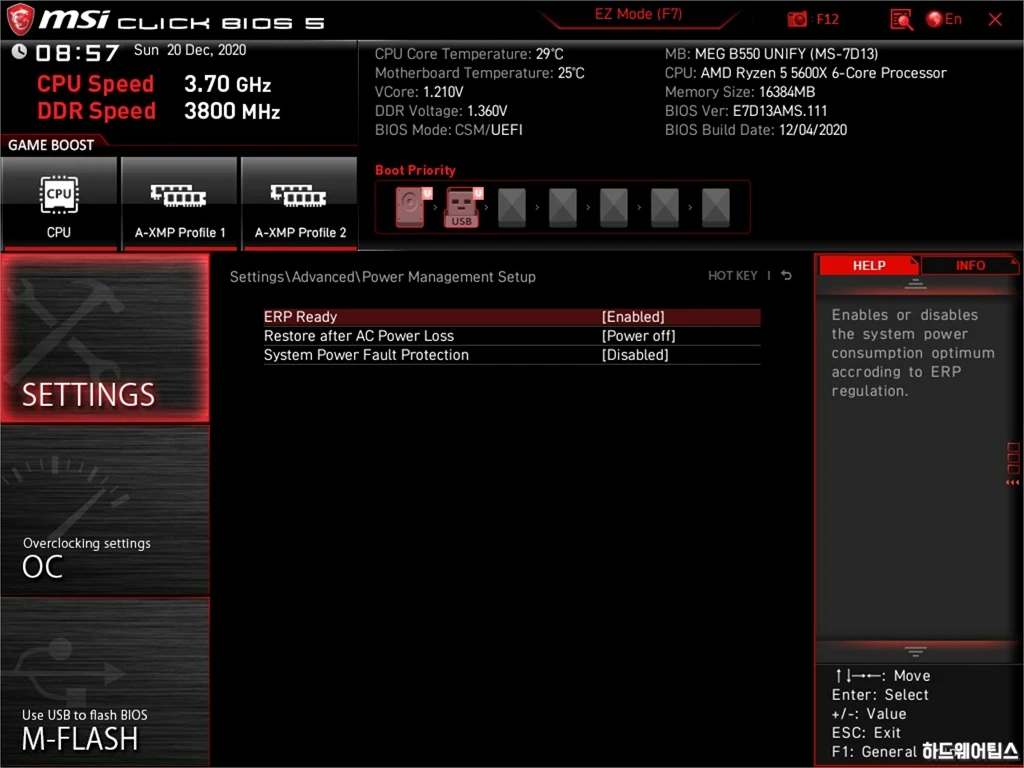The width and height of the screenshot is (1024, 768).
Task: Open the OC overclocking settings panel
Action: [x=105, y=511]
